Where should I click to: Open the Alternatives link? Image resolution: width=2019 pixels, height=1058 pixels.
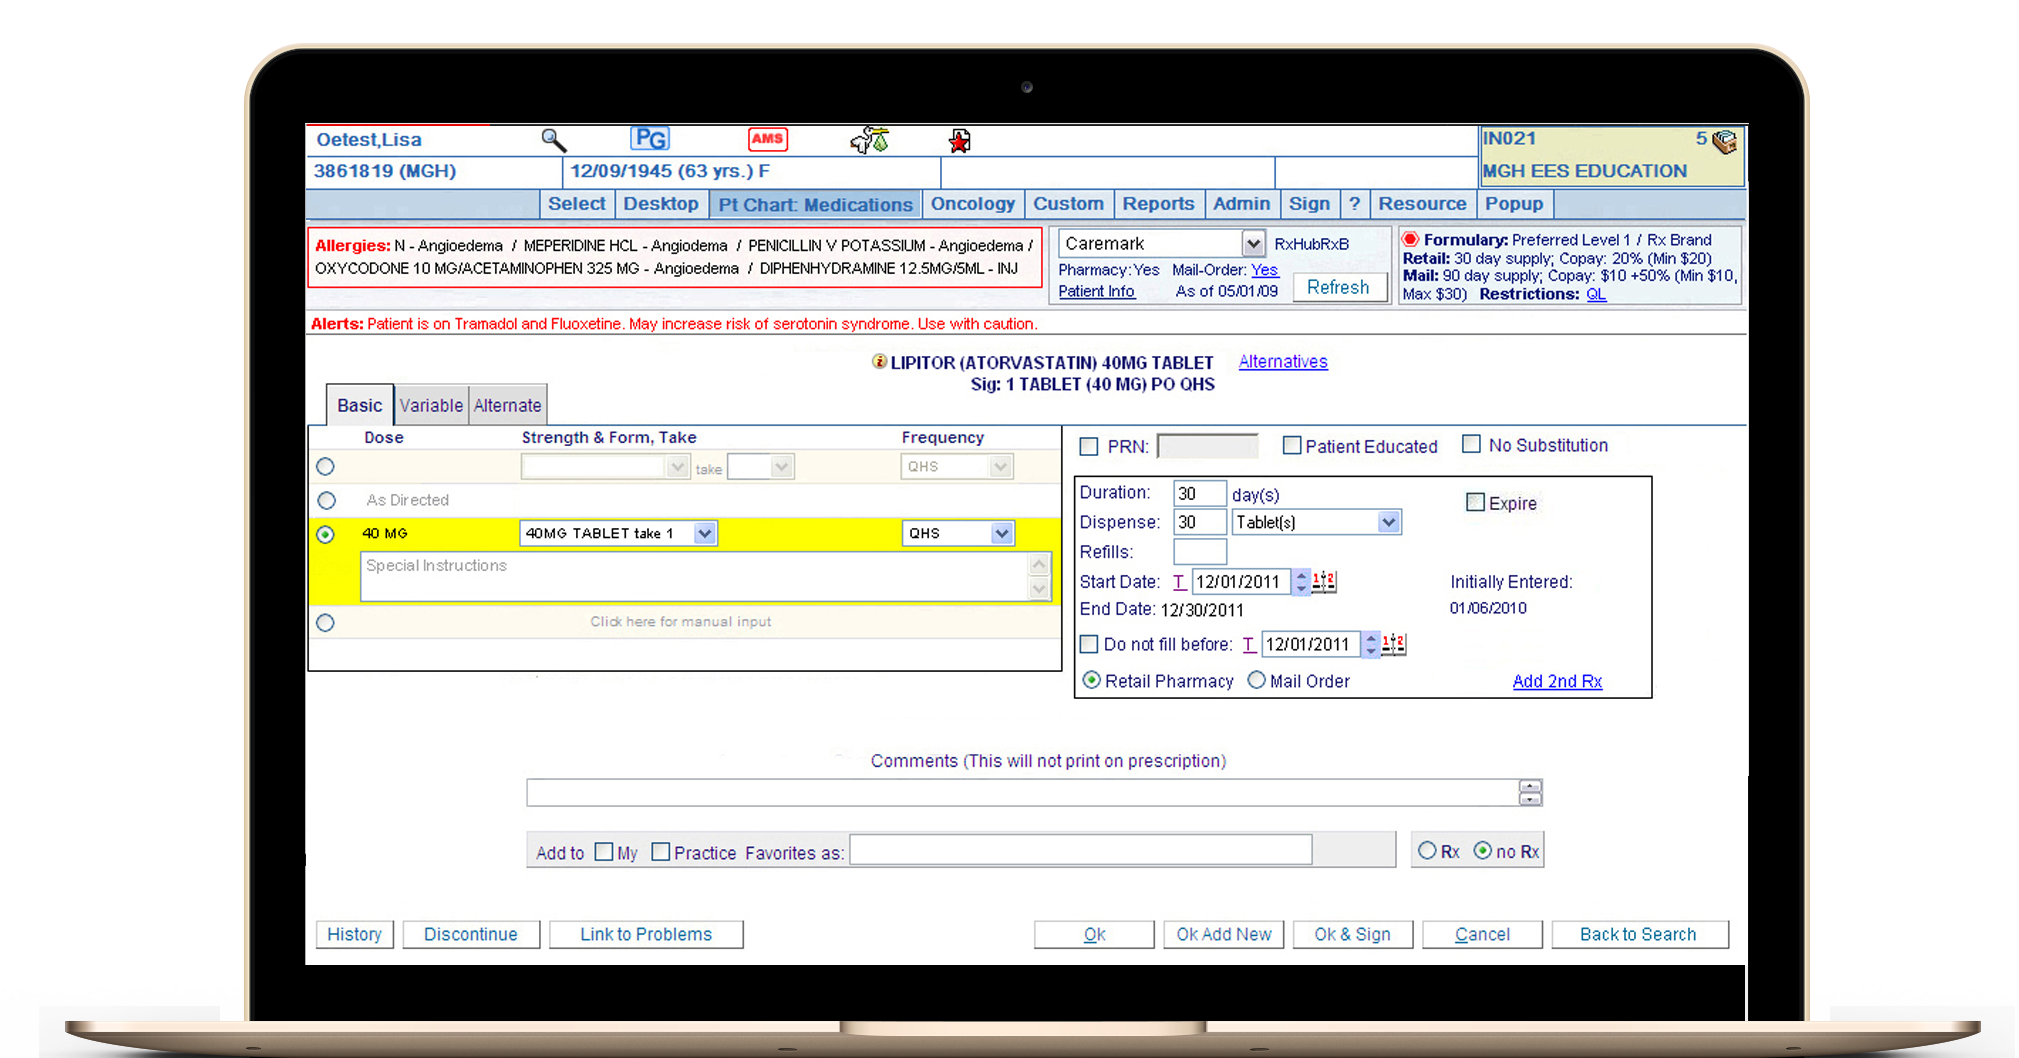(x=1283, y=362)
